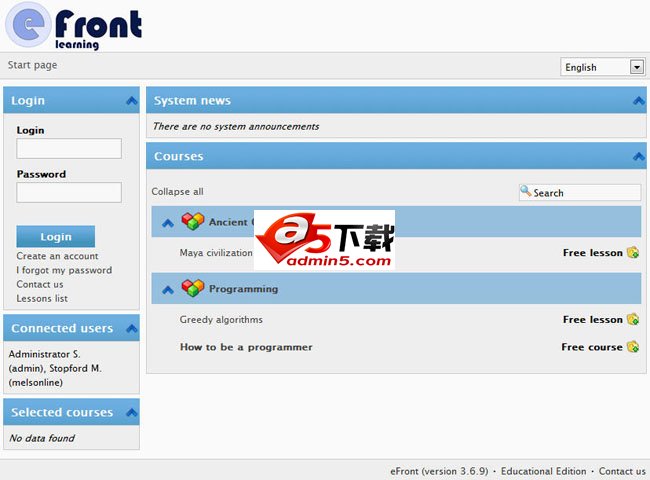
Task: Click the search magnifier icon
Action: pos(526,191)
